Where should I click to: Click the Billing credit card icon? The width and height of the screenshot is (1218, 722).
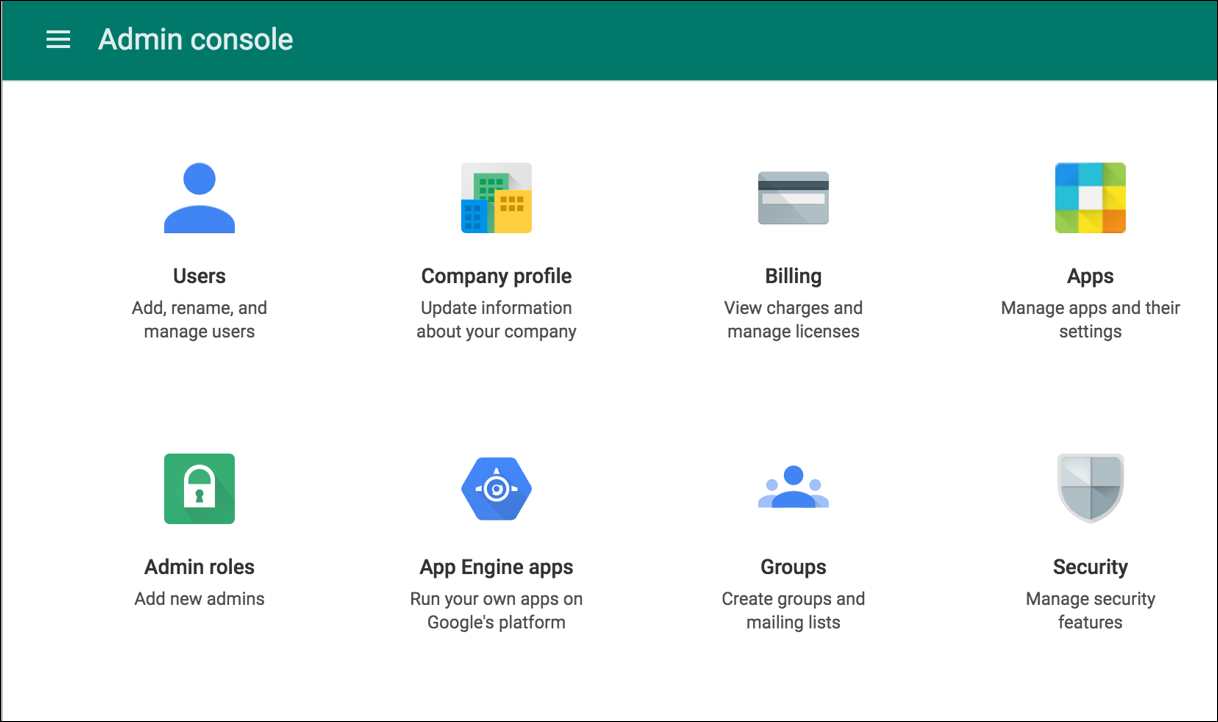click(x=793, y=198)
